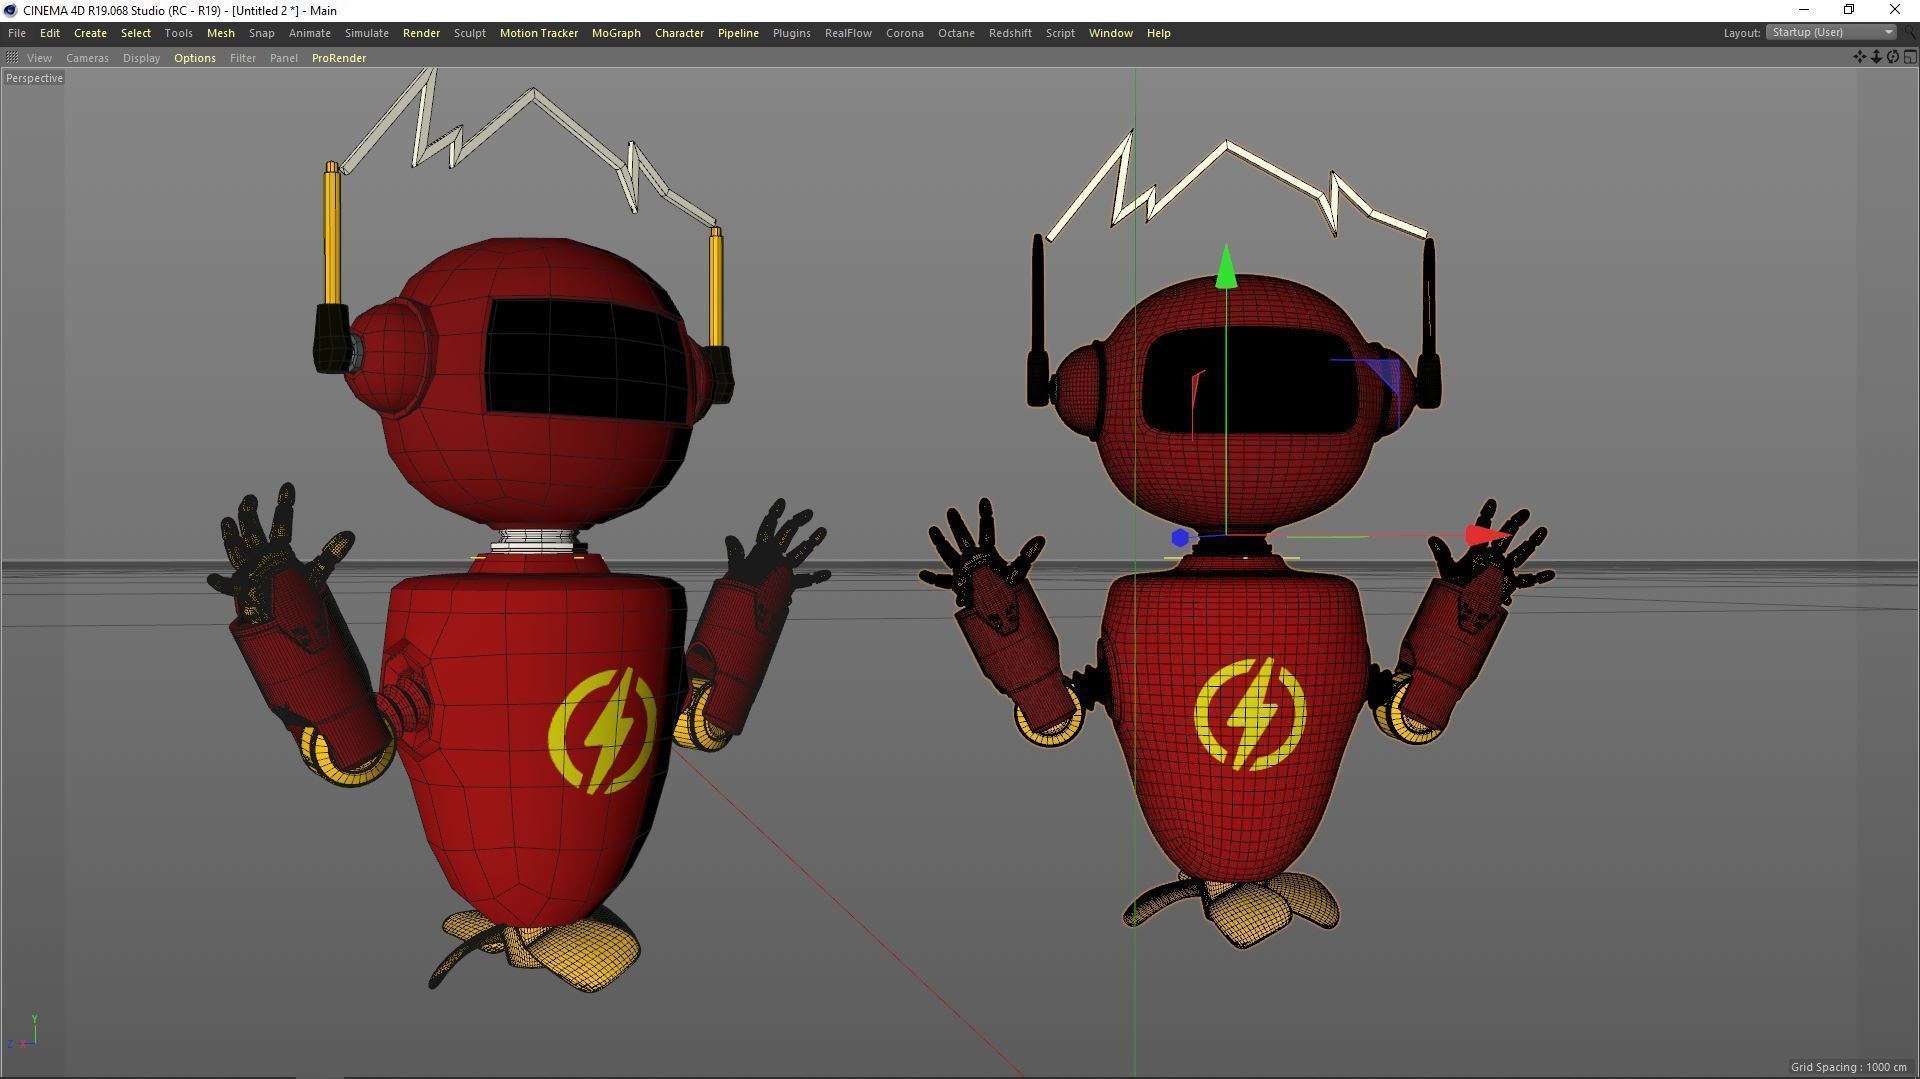Click the red X-axis arrow handle

click(1487, 536)
